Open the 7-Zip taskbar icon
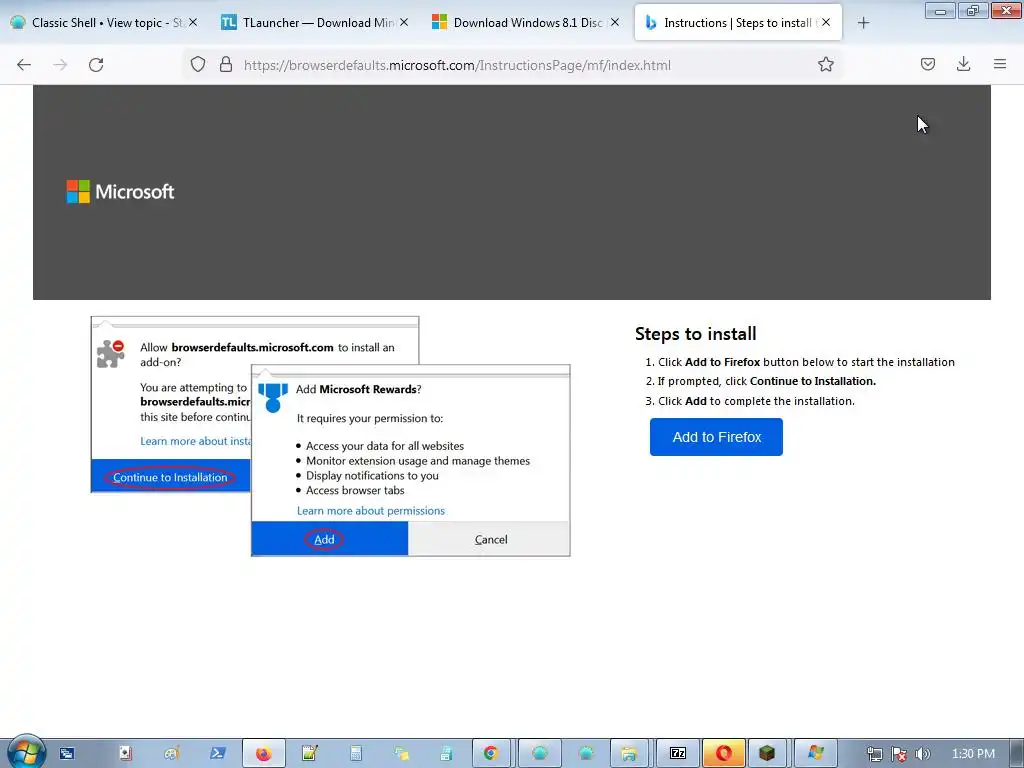 point(678,754)
